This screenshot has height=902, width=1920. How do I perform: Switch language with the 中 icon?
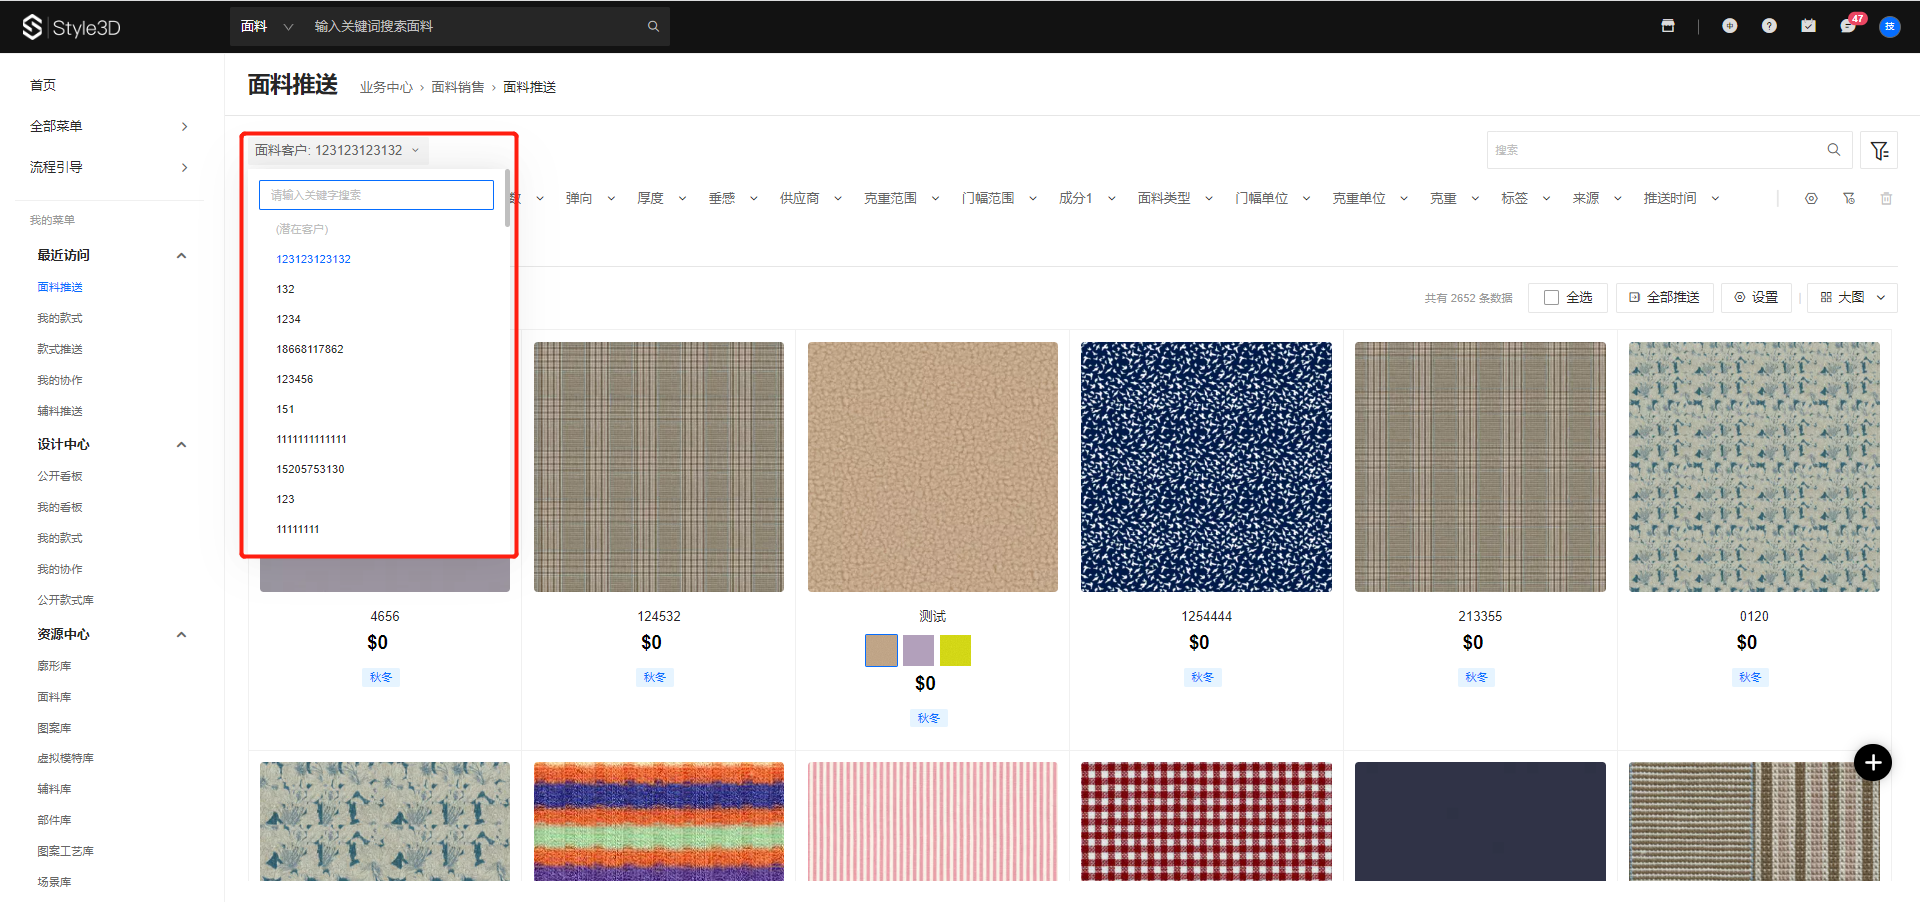click(1729, 26)
